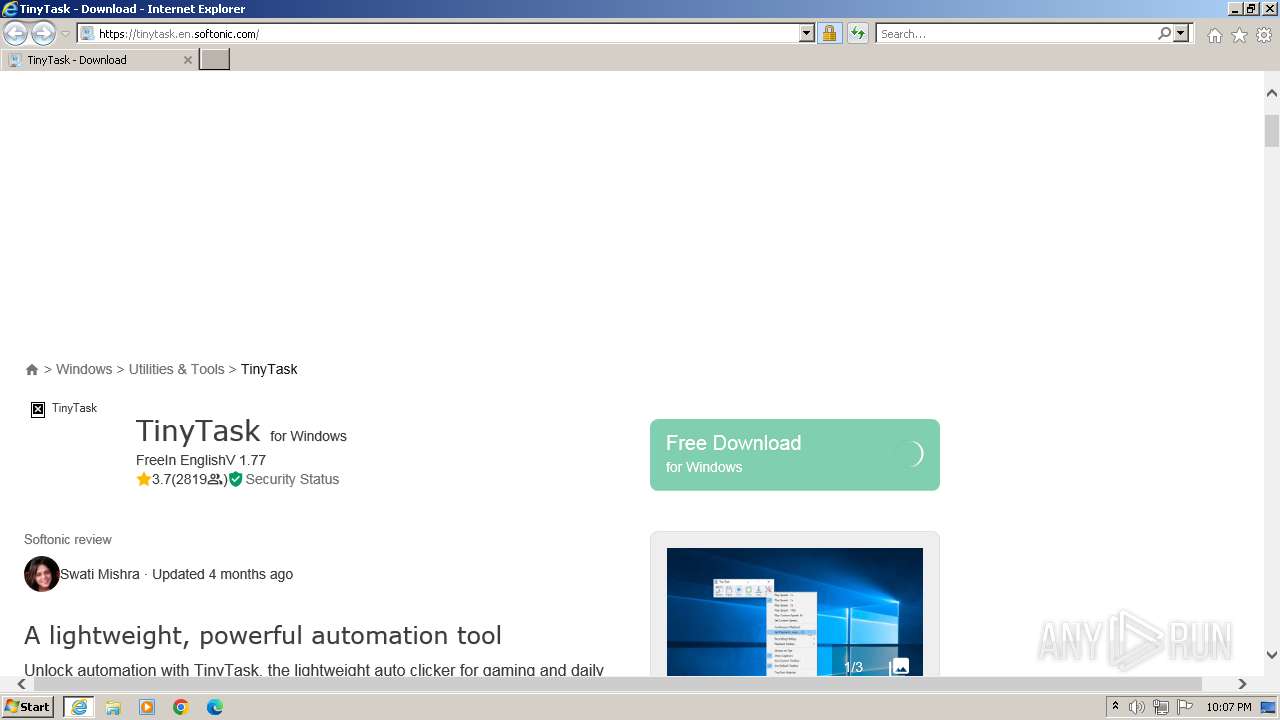Launch Chrome from the taskbar
This screenshot has width=1280, height=720.
181,707
